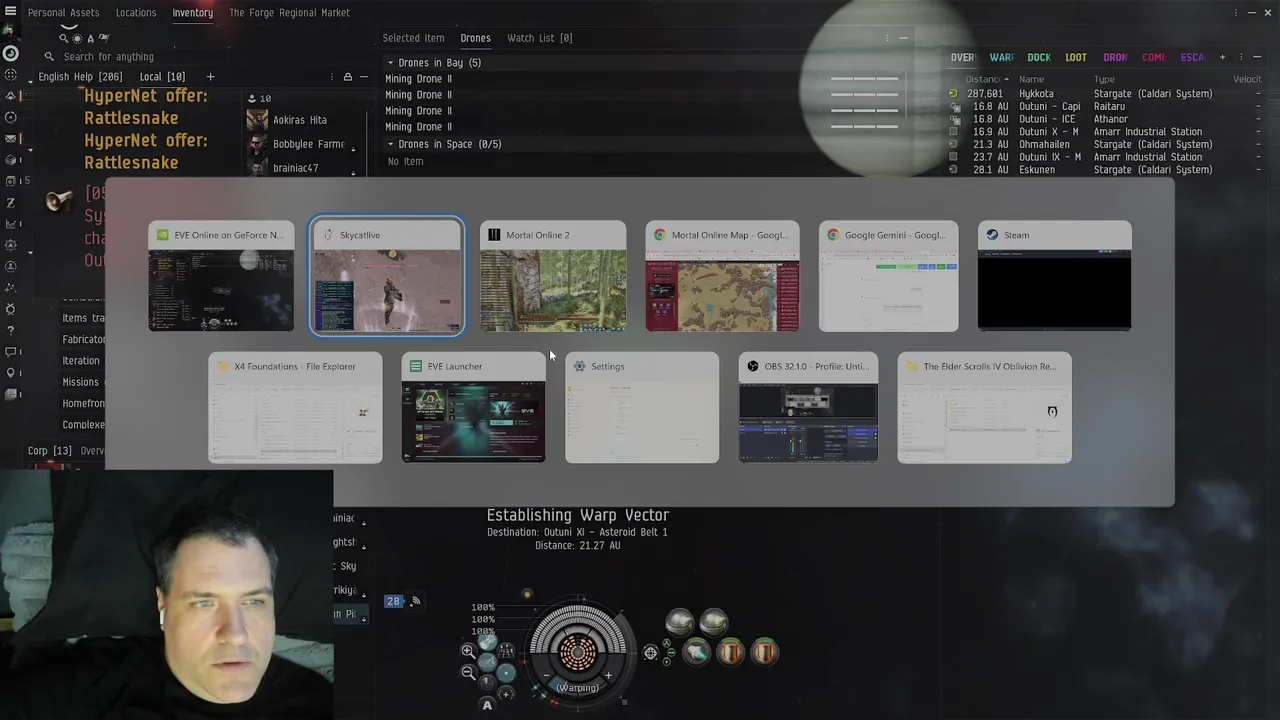This screenshot has width=1280, height=720.
Task: Select the DOCK overview tab
Action: point(1039,57)
